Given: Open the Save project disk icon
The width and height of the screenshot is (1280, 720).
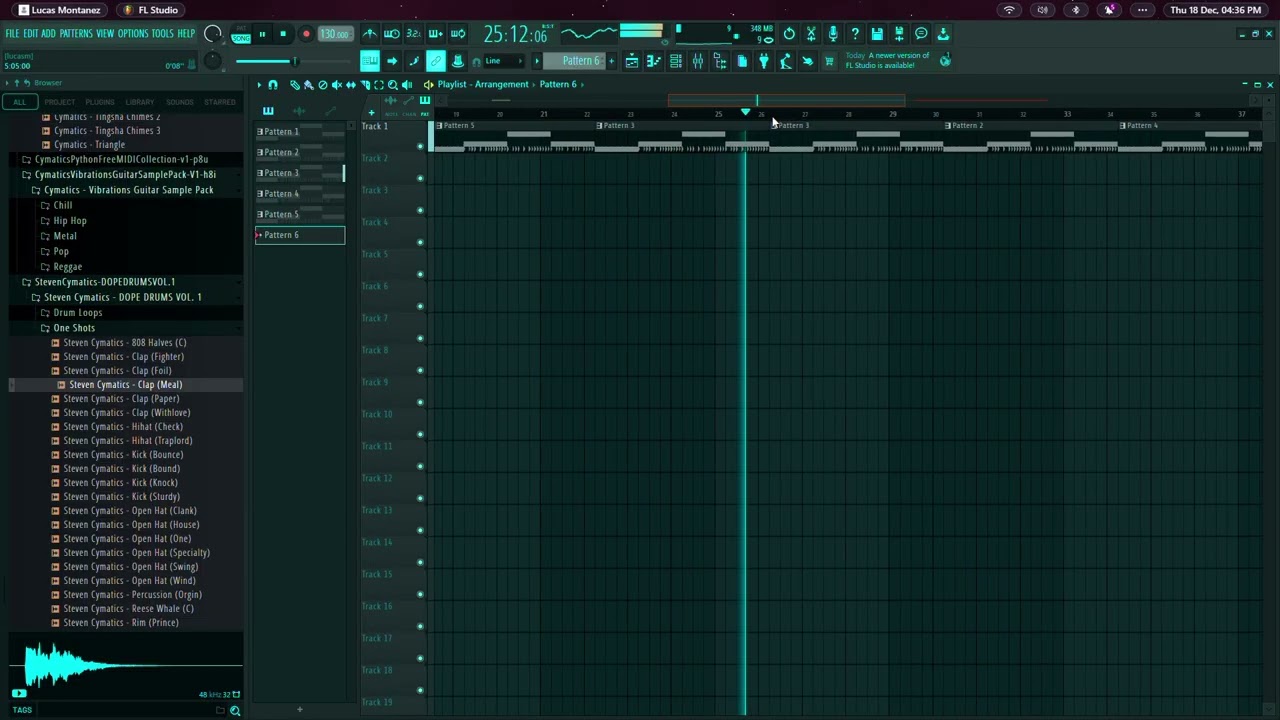Looking at the screenshot, I should (x=877, y=34).
